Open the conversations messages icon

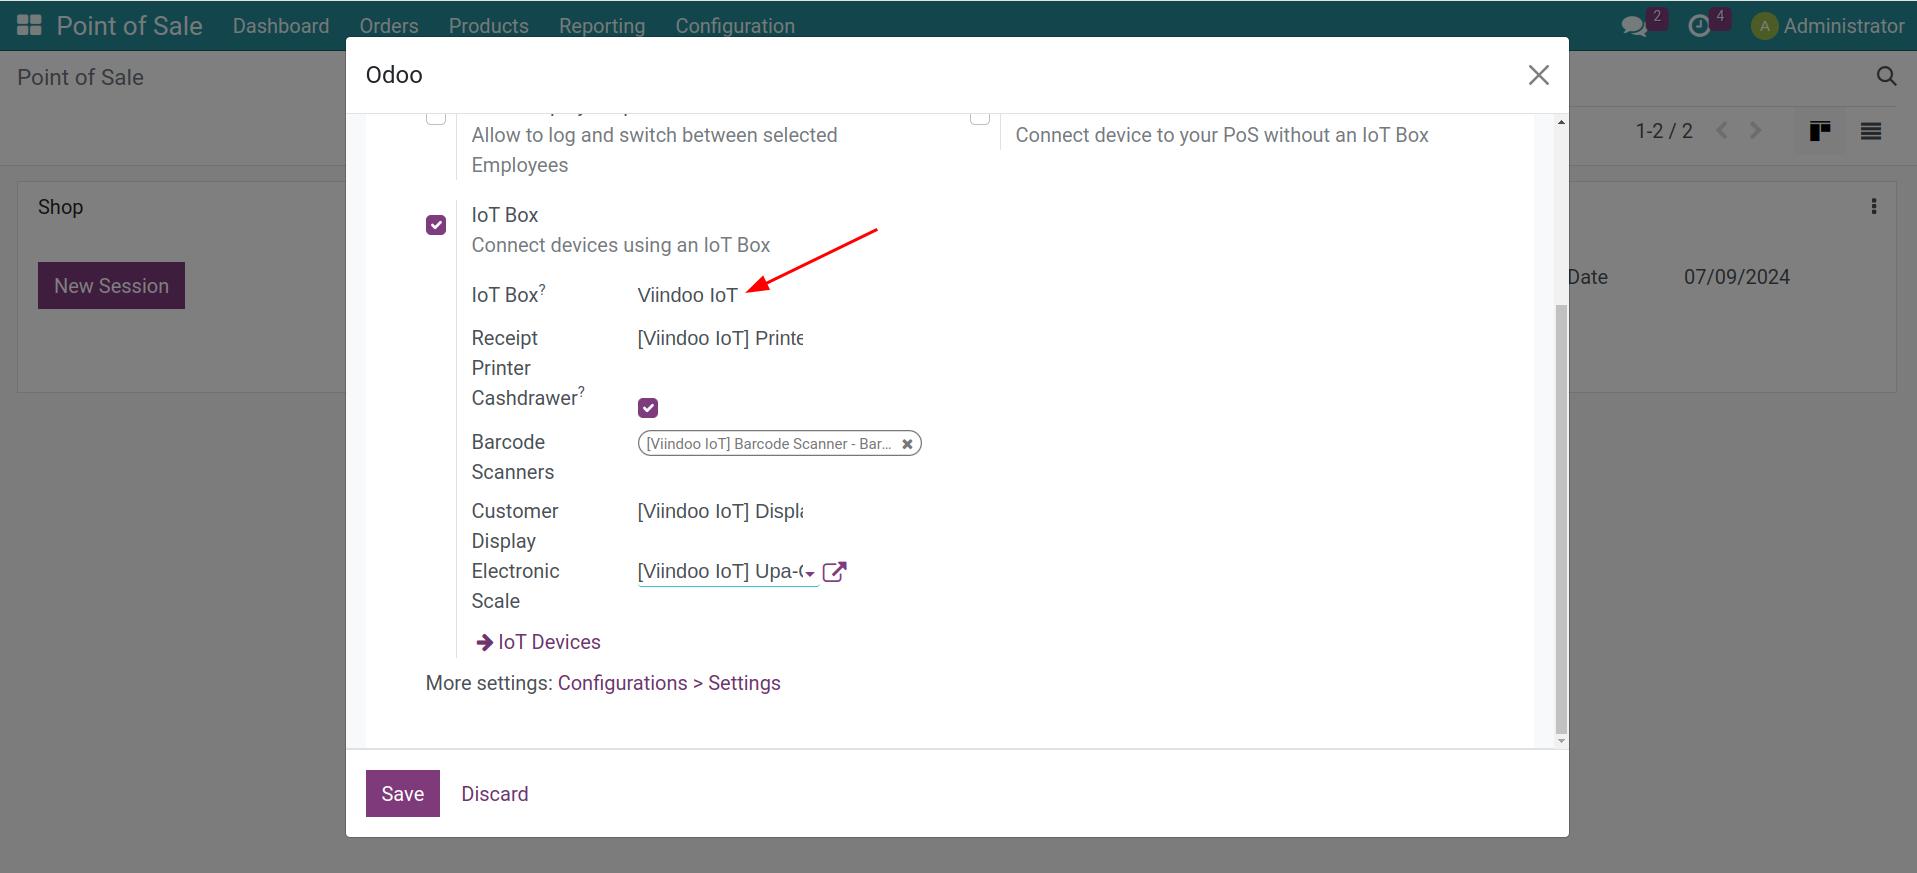pyautogui.click(x=1634, y=26)
